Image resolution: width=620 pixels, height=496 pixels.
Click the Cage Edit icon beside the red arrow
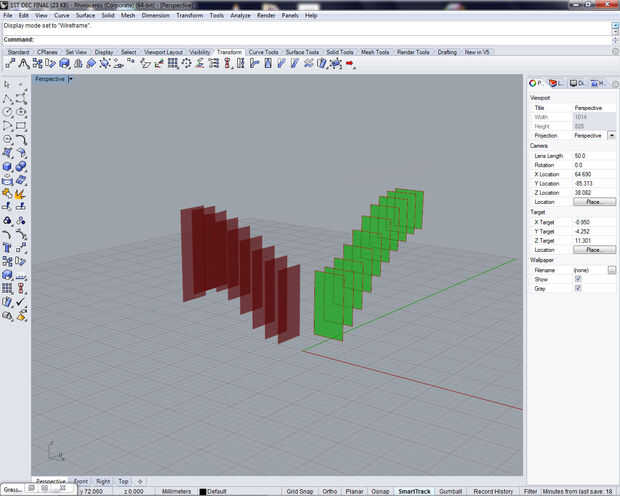(336, 63)
